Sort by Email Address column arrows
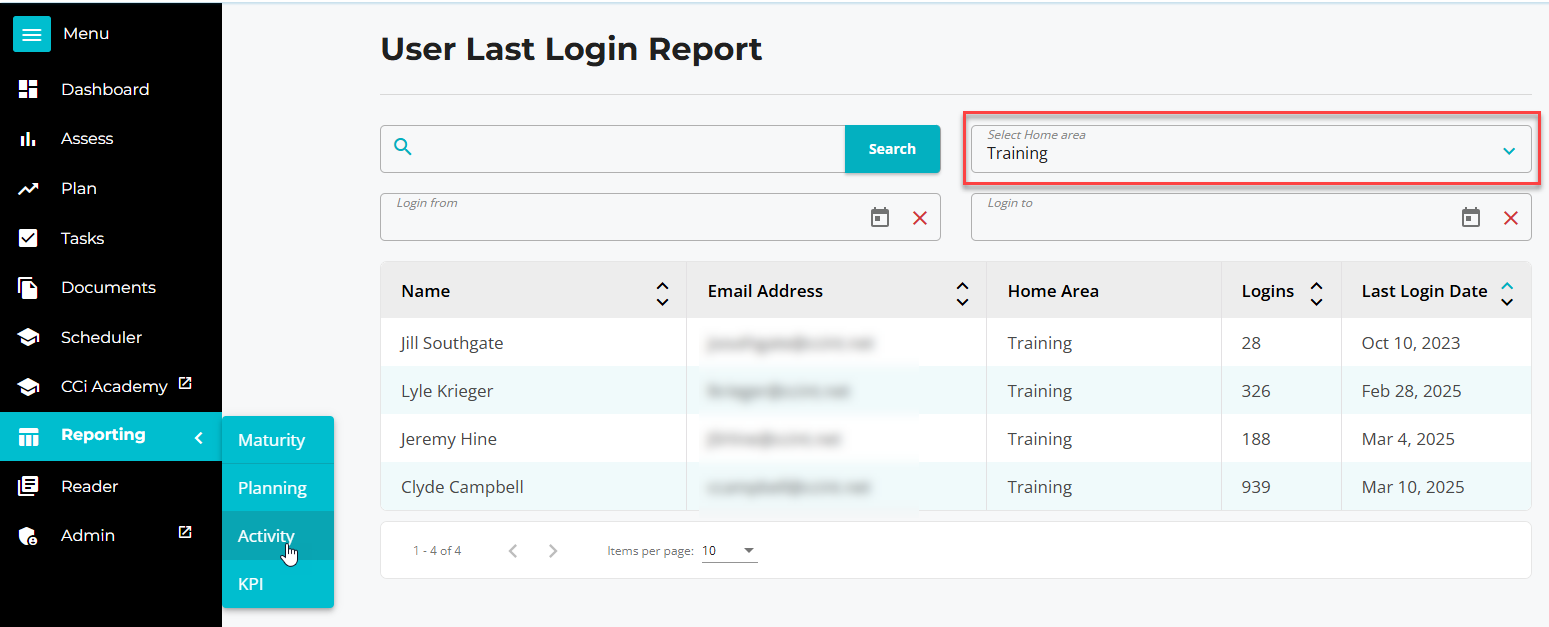Image resolution: width=1549 pixels, height=627 pixels. point(962,292)
